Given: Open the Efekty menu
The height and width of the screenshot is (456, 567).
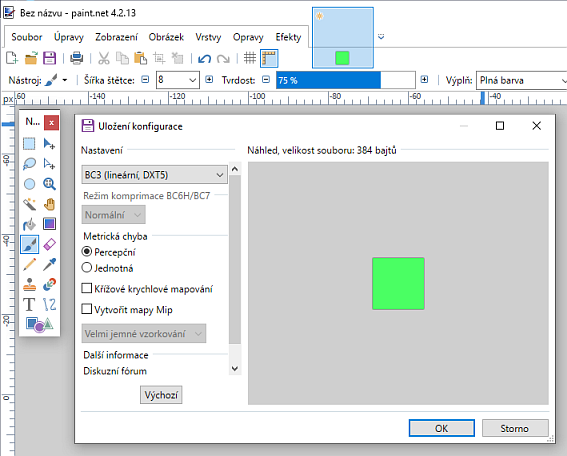Looking at the screenshot, I should pos(288,37).
